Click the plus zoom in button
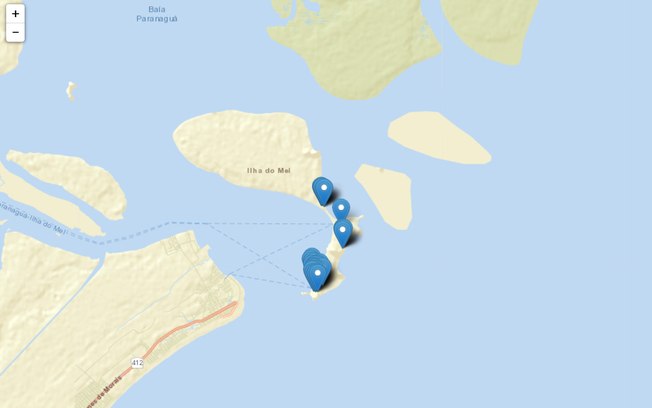The image size is (652, 408). (15, 14)
